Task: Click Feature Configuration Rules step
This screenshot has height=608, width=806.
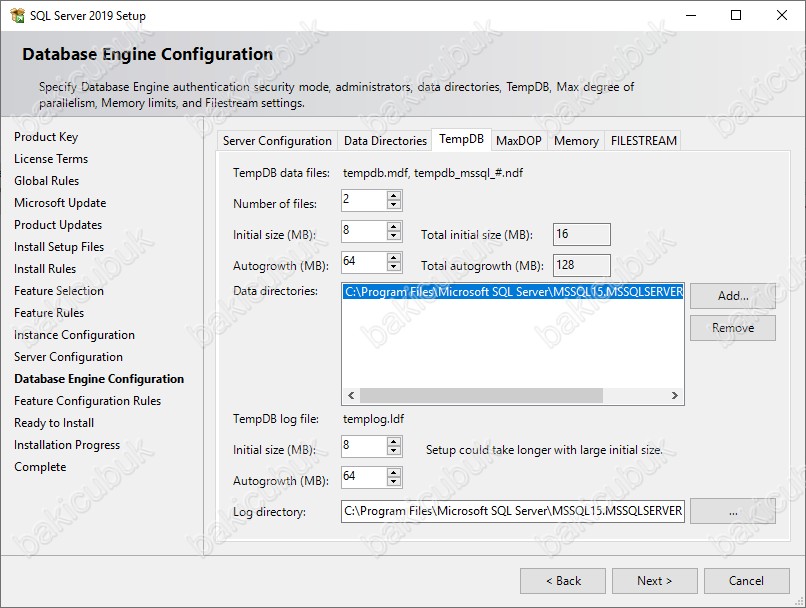Action: click(87, 401)
